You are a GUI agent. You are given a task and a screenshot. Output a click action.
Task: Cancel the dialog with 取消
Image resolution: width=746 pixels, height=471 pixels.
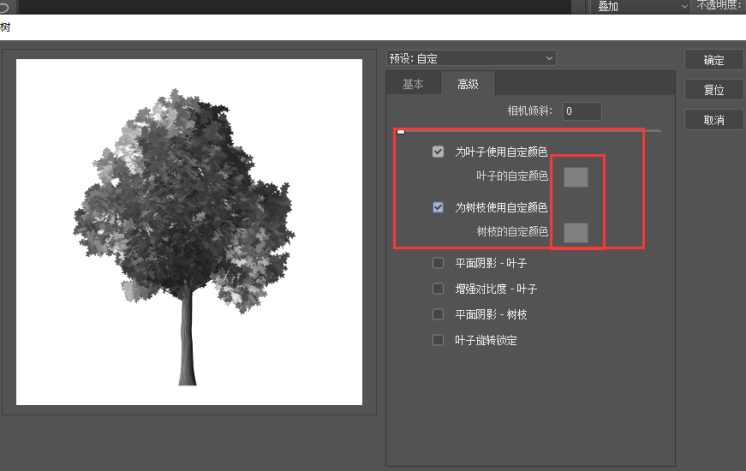[x=714, y=120]
